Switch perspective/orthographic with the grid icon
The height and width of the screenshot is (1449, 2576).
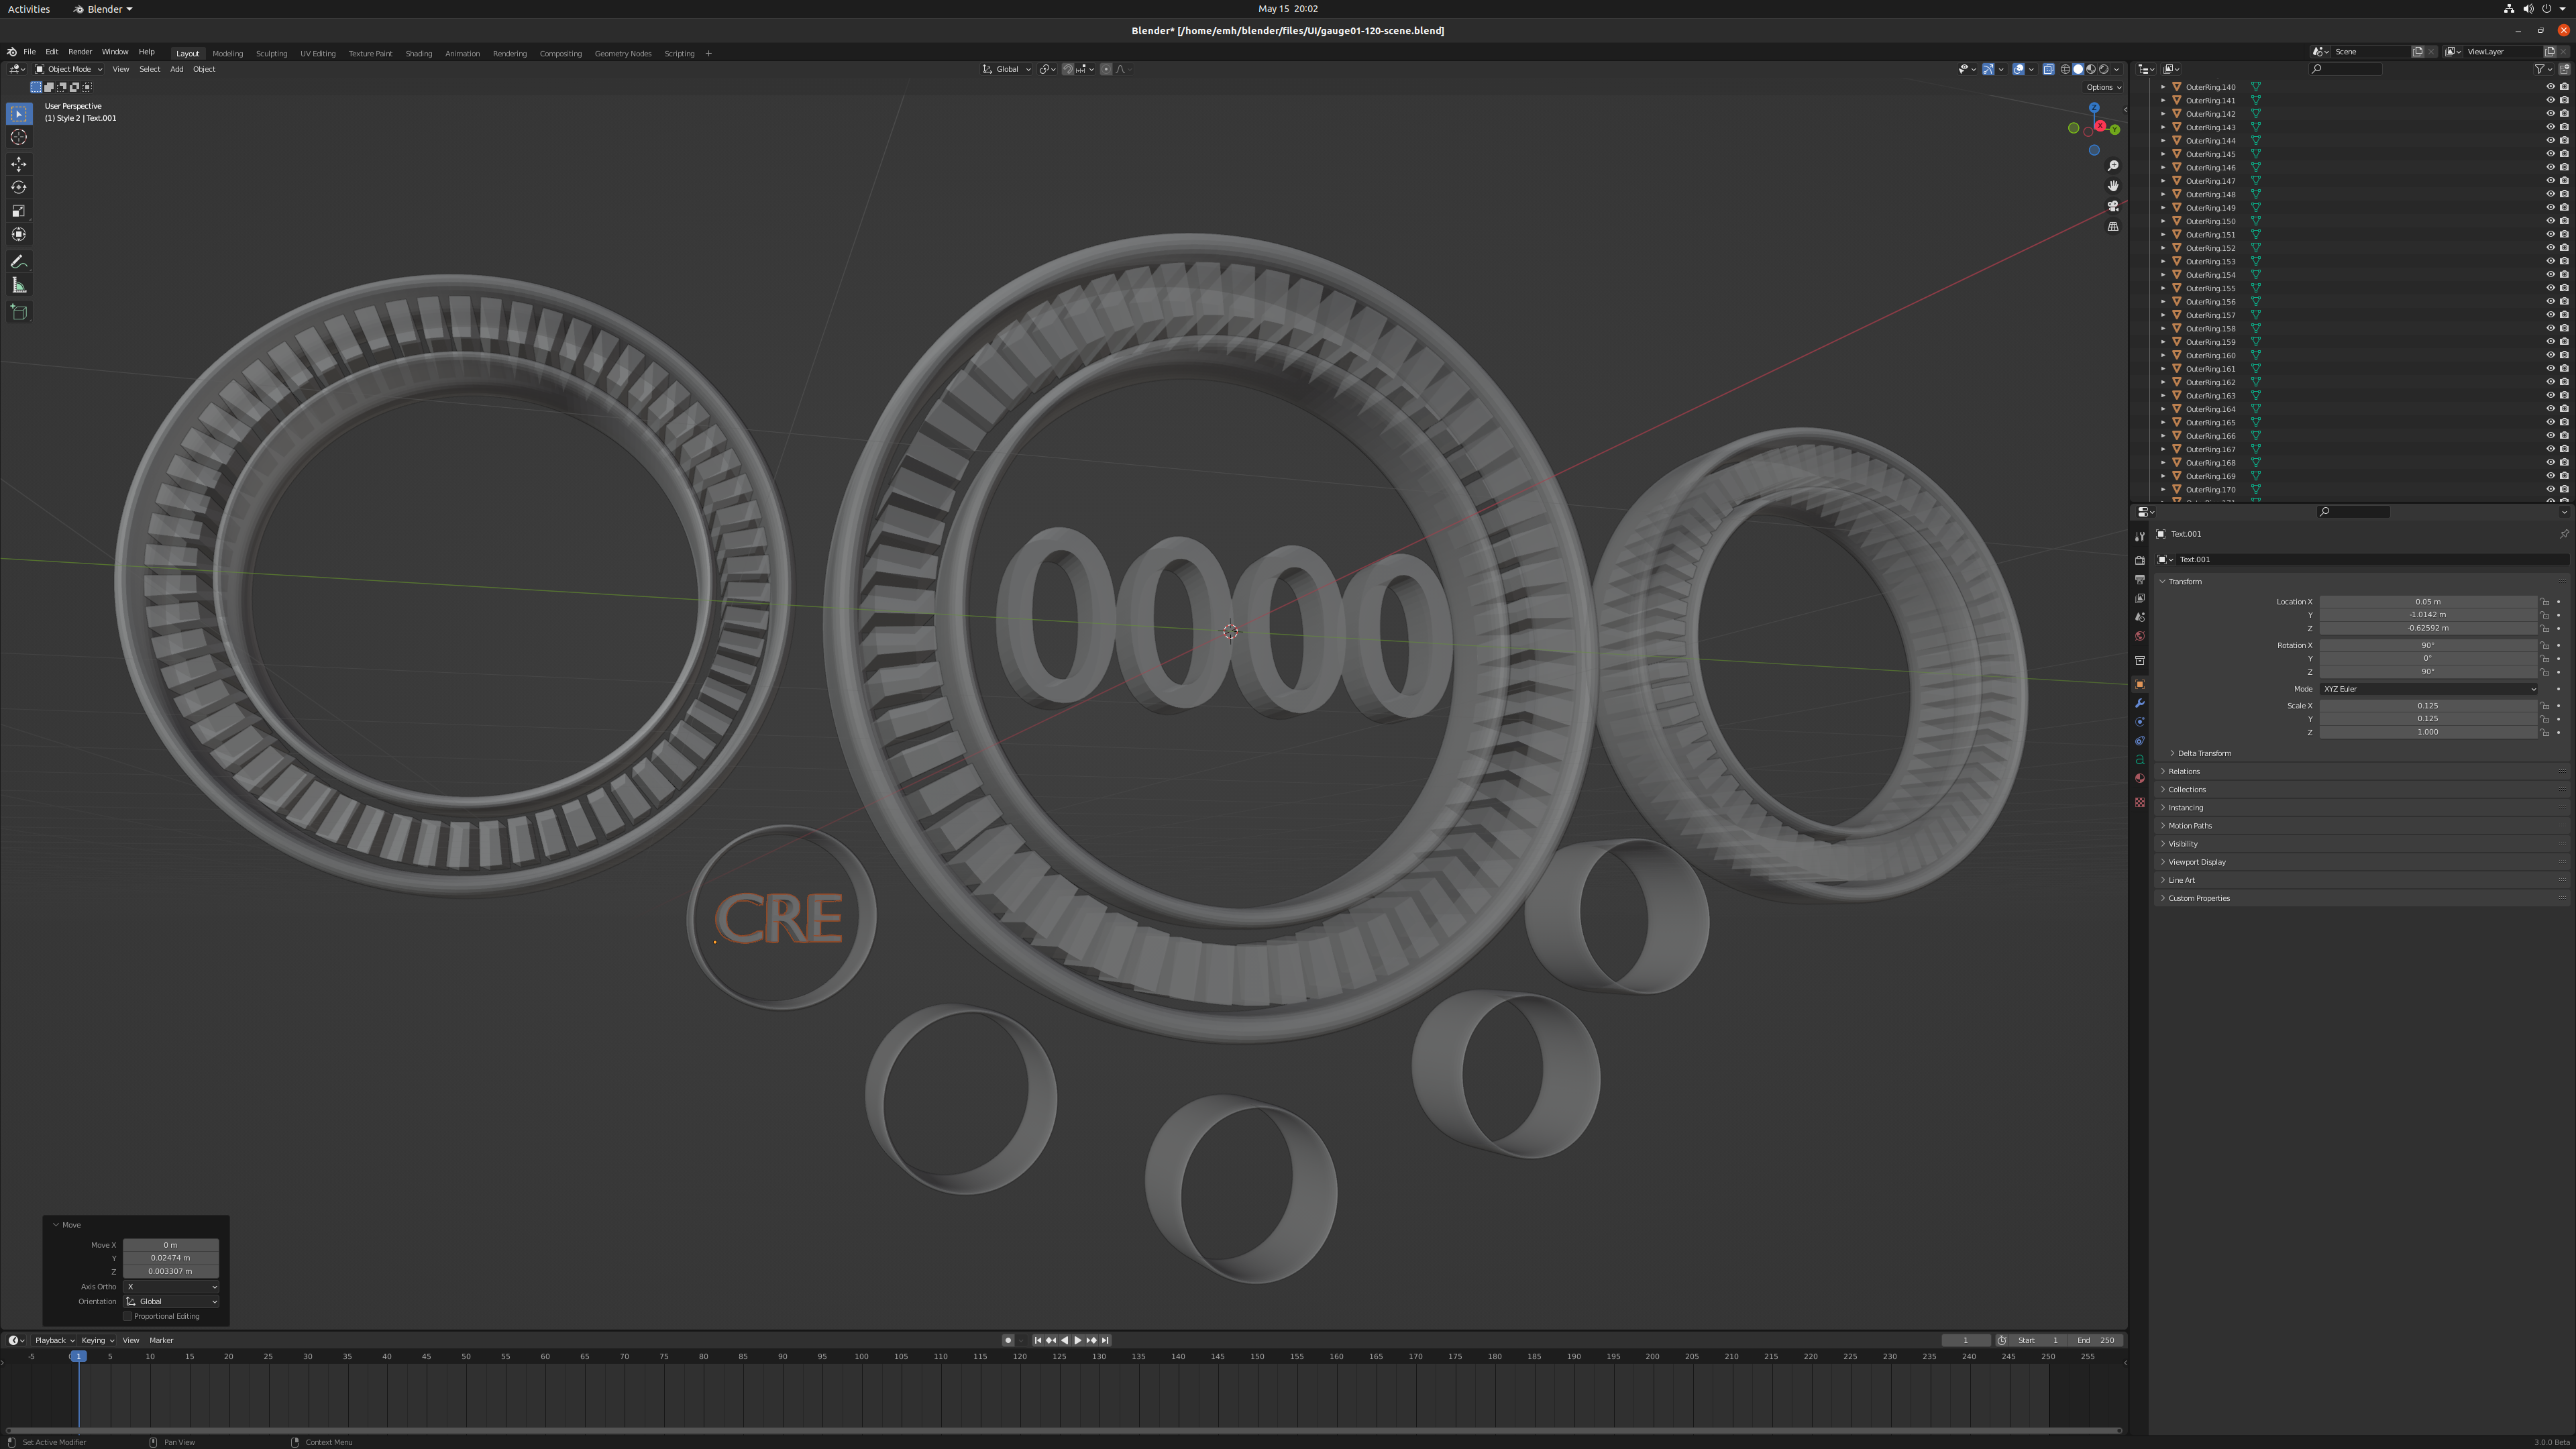point(2113,227)
